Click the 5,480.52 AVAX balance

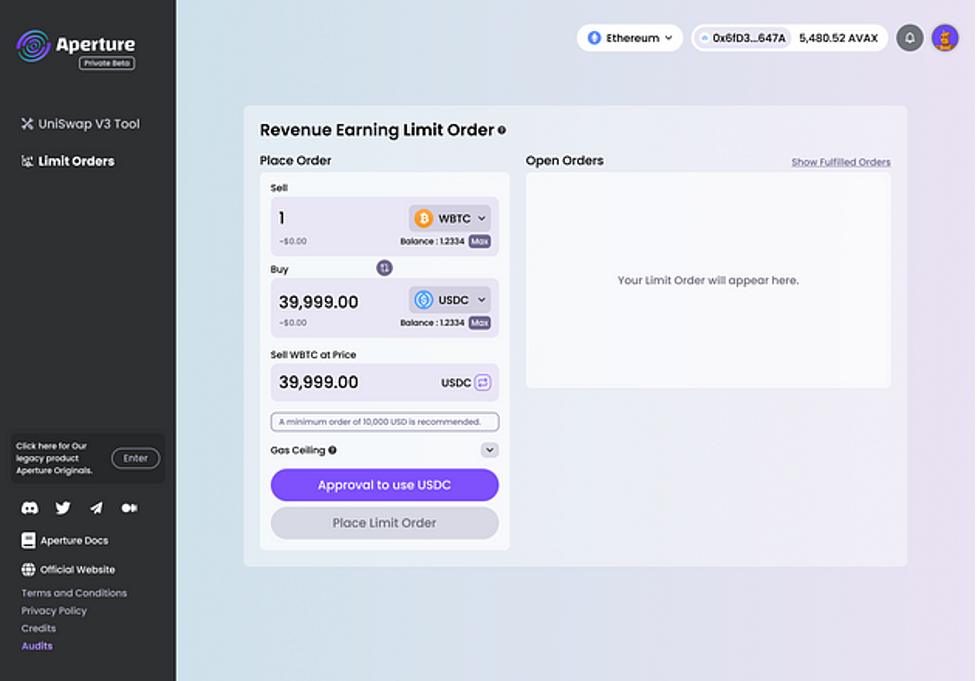[x=838, y=38]
